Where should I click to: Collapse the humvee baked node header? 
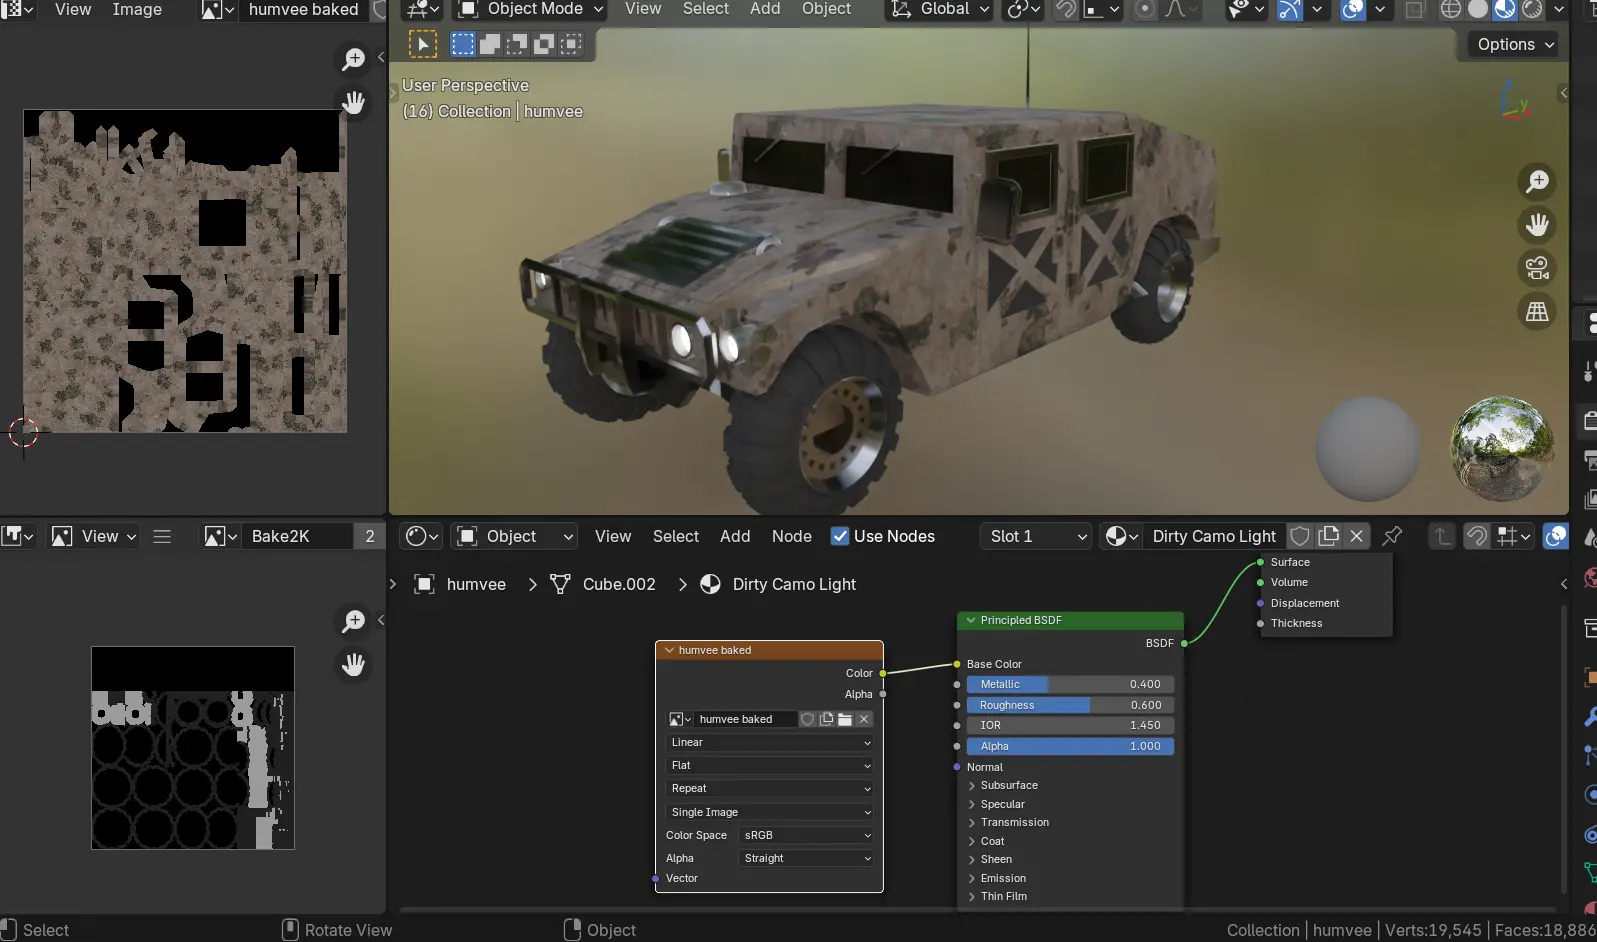pyautogui.click(x=670, y=650)
